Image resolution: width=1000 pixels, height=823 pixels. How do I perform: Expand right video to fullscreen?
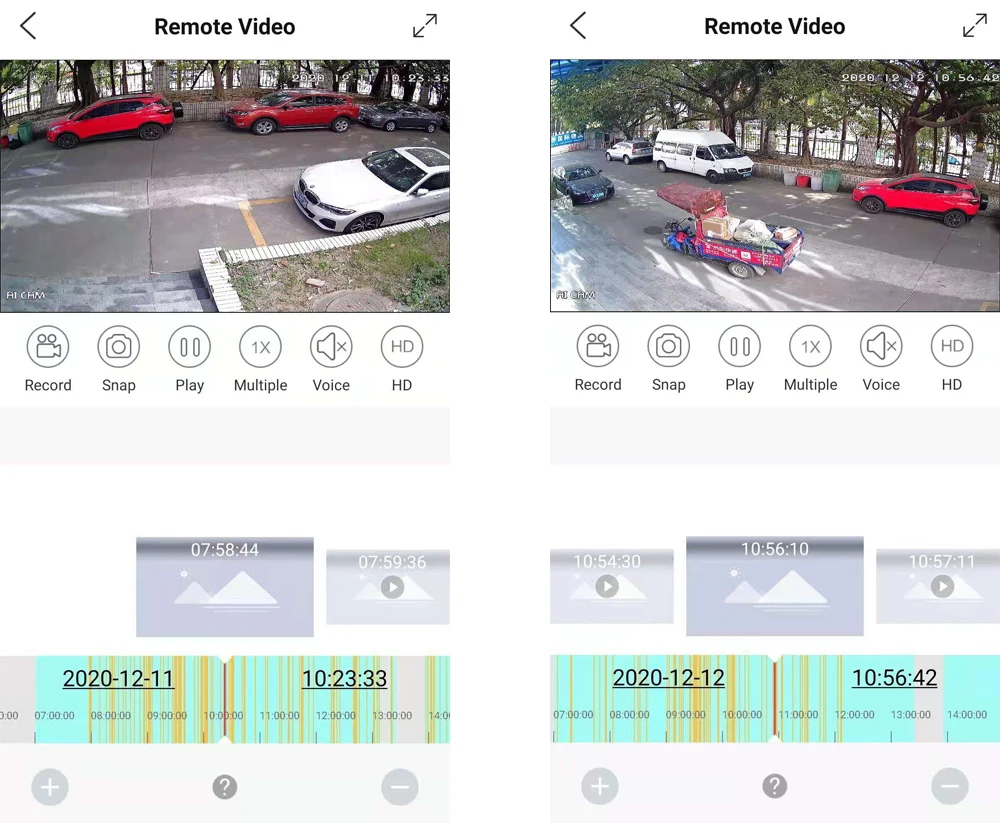(974, 26)
